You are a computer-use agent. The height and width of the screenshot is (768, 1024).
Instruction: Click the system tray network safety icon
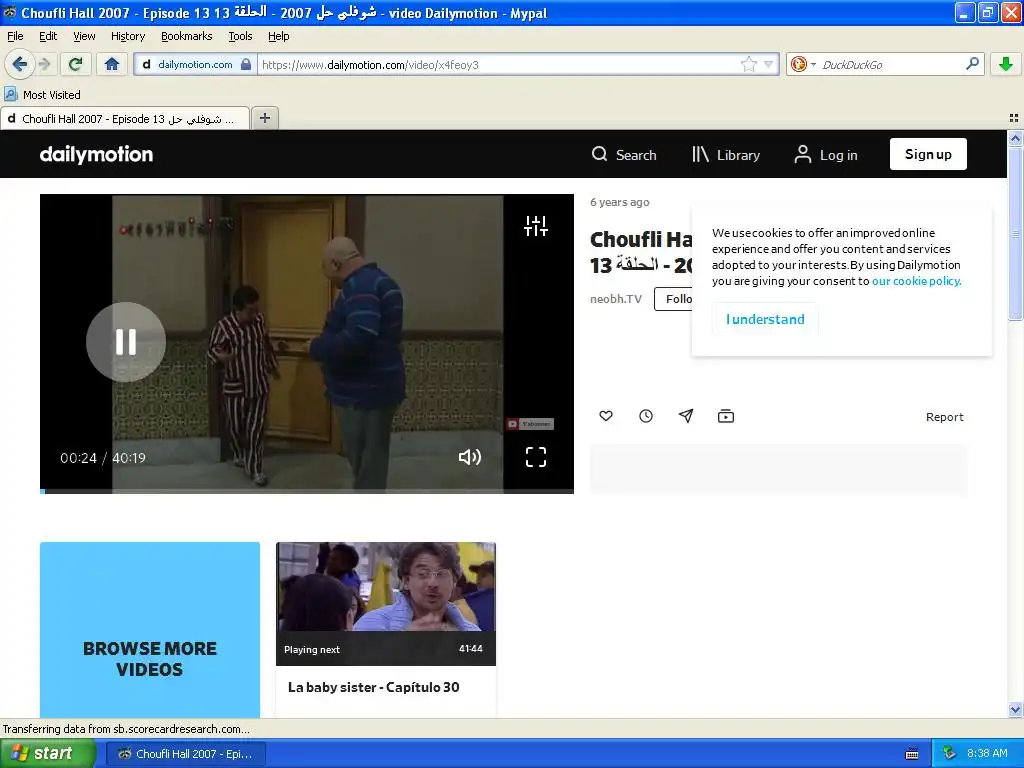[949, 753]
